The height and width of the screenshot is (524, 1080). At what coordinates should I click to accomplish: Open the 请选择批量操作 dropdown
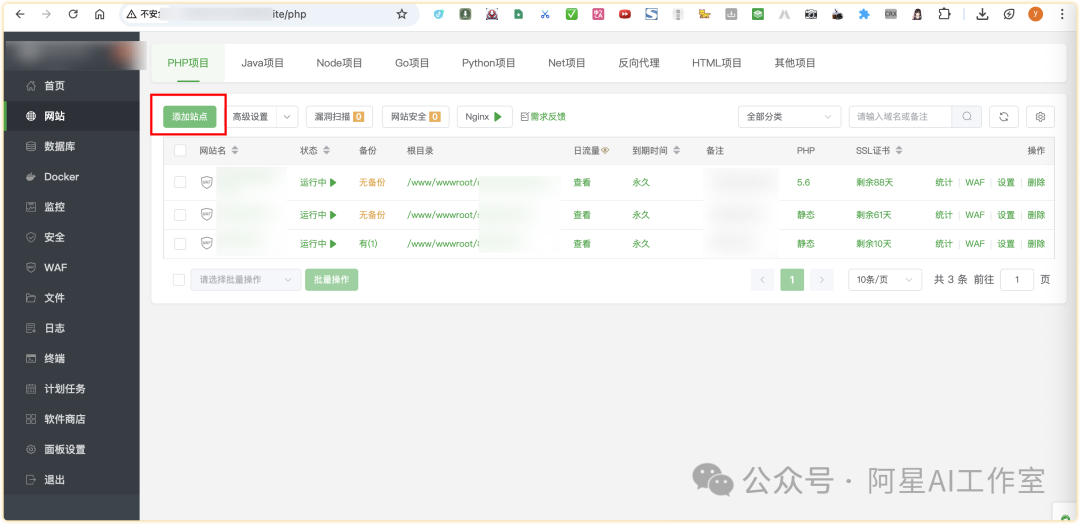[245, 280]
